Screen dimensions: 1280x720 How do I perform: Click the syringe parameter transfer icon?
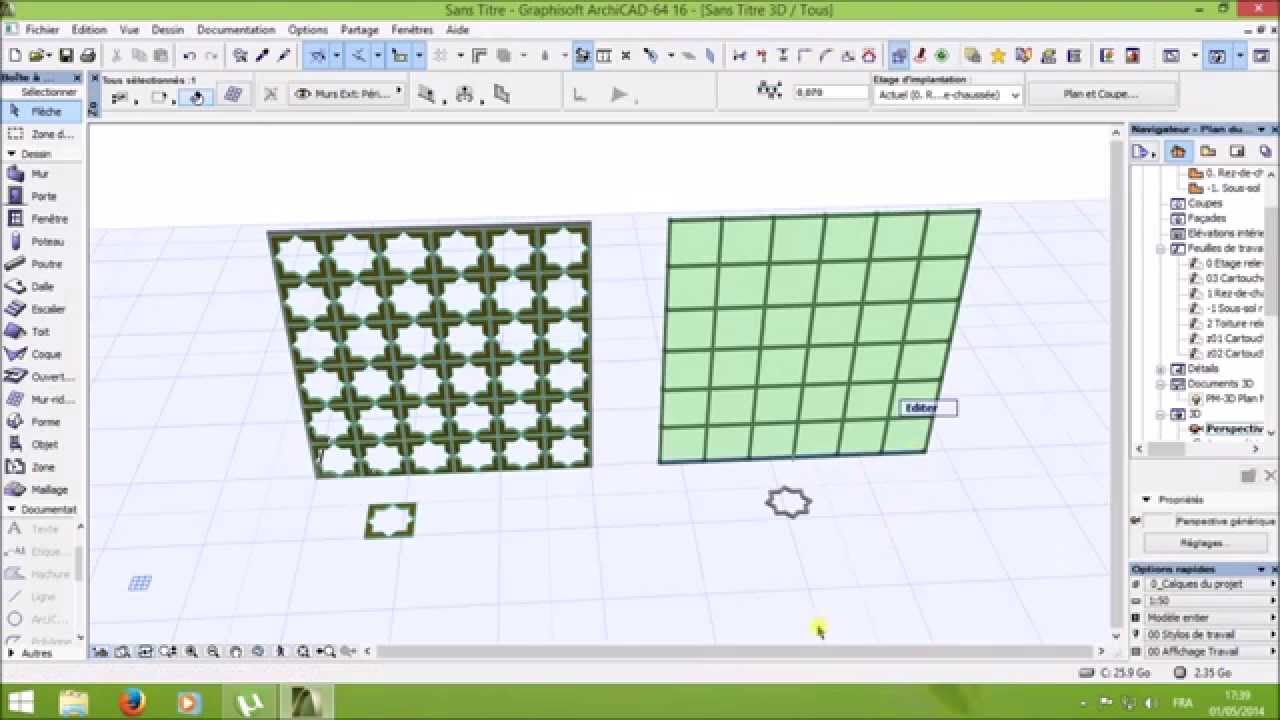[284, 56]
